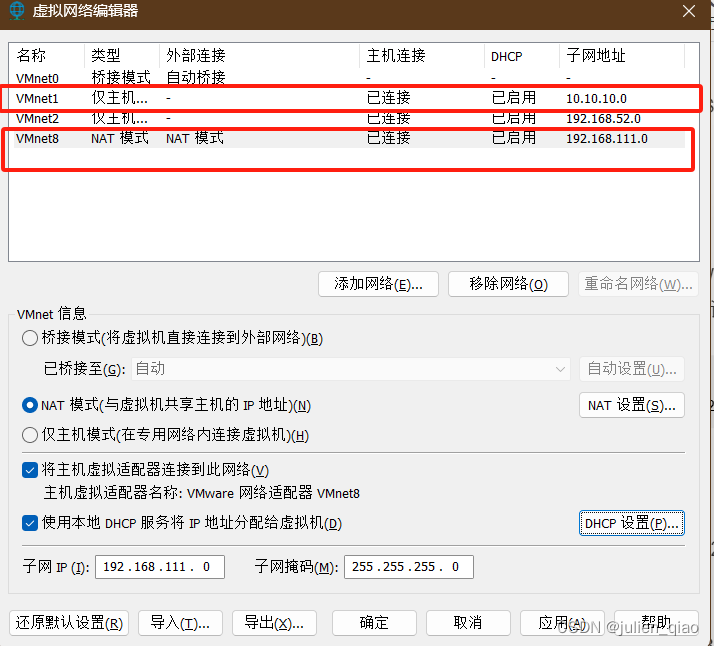714x646 pixels.
Task: Select the VMnet0 row
Action: (x=350, y=78)
